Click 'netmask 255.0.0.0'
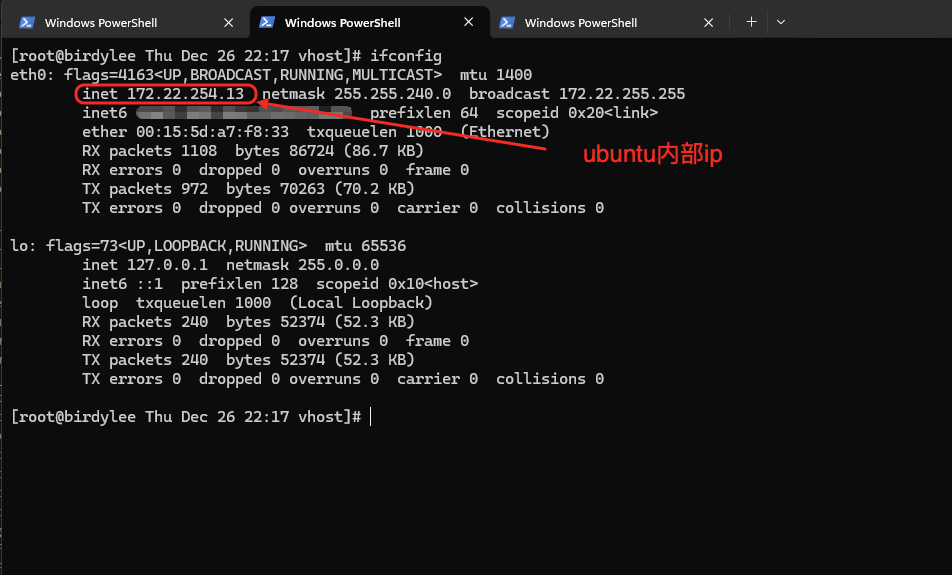Screen dimensions: 952x575 [302, 265]
